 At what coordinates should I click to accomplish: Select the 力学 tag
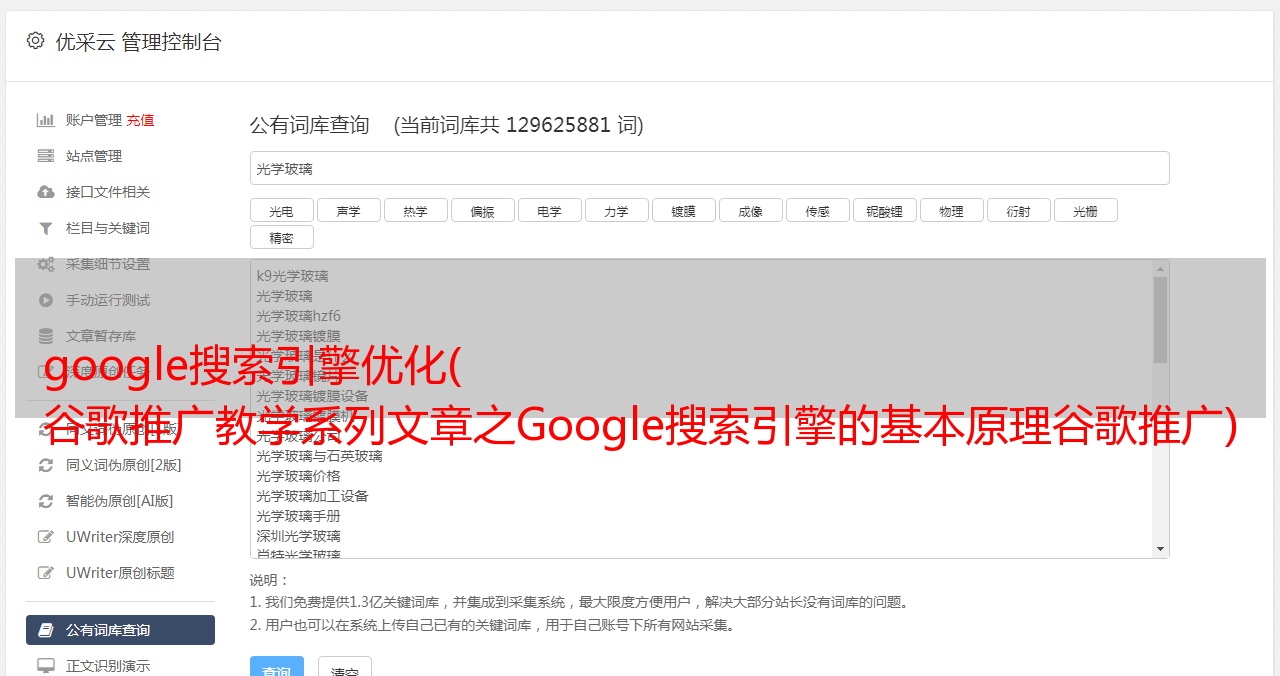(617, 210)
